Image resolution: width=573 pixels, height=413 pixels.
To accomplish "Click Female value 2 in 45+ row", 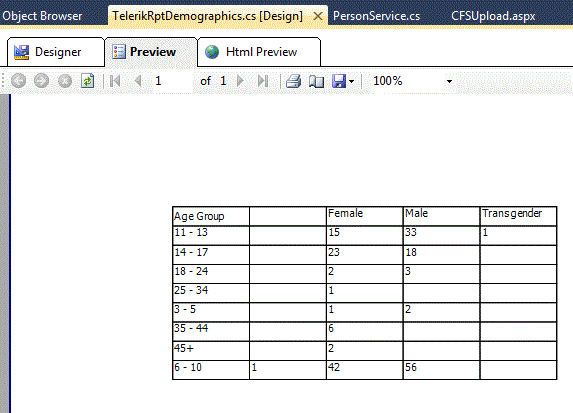I will click(x=364, y=351).
